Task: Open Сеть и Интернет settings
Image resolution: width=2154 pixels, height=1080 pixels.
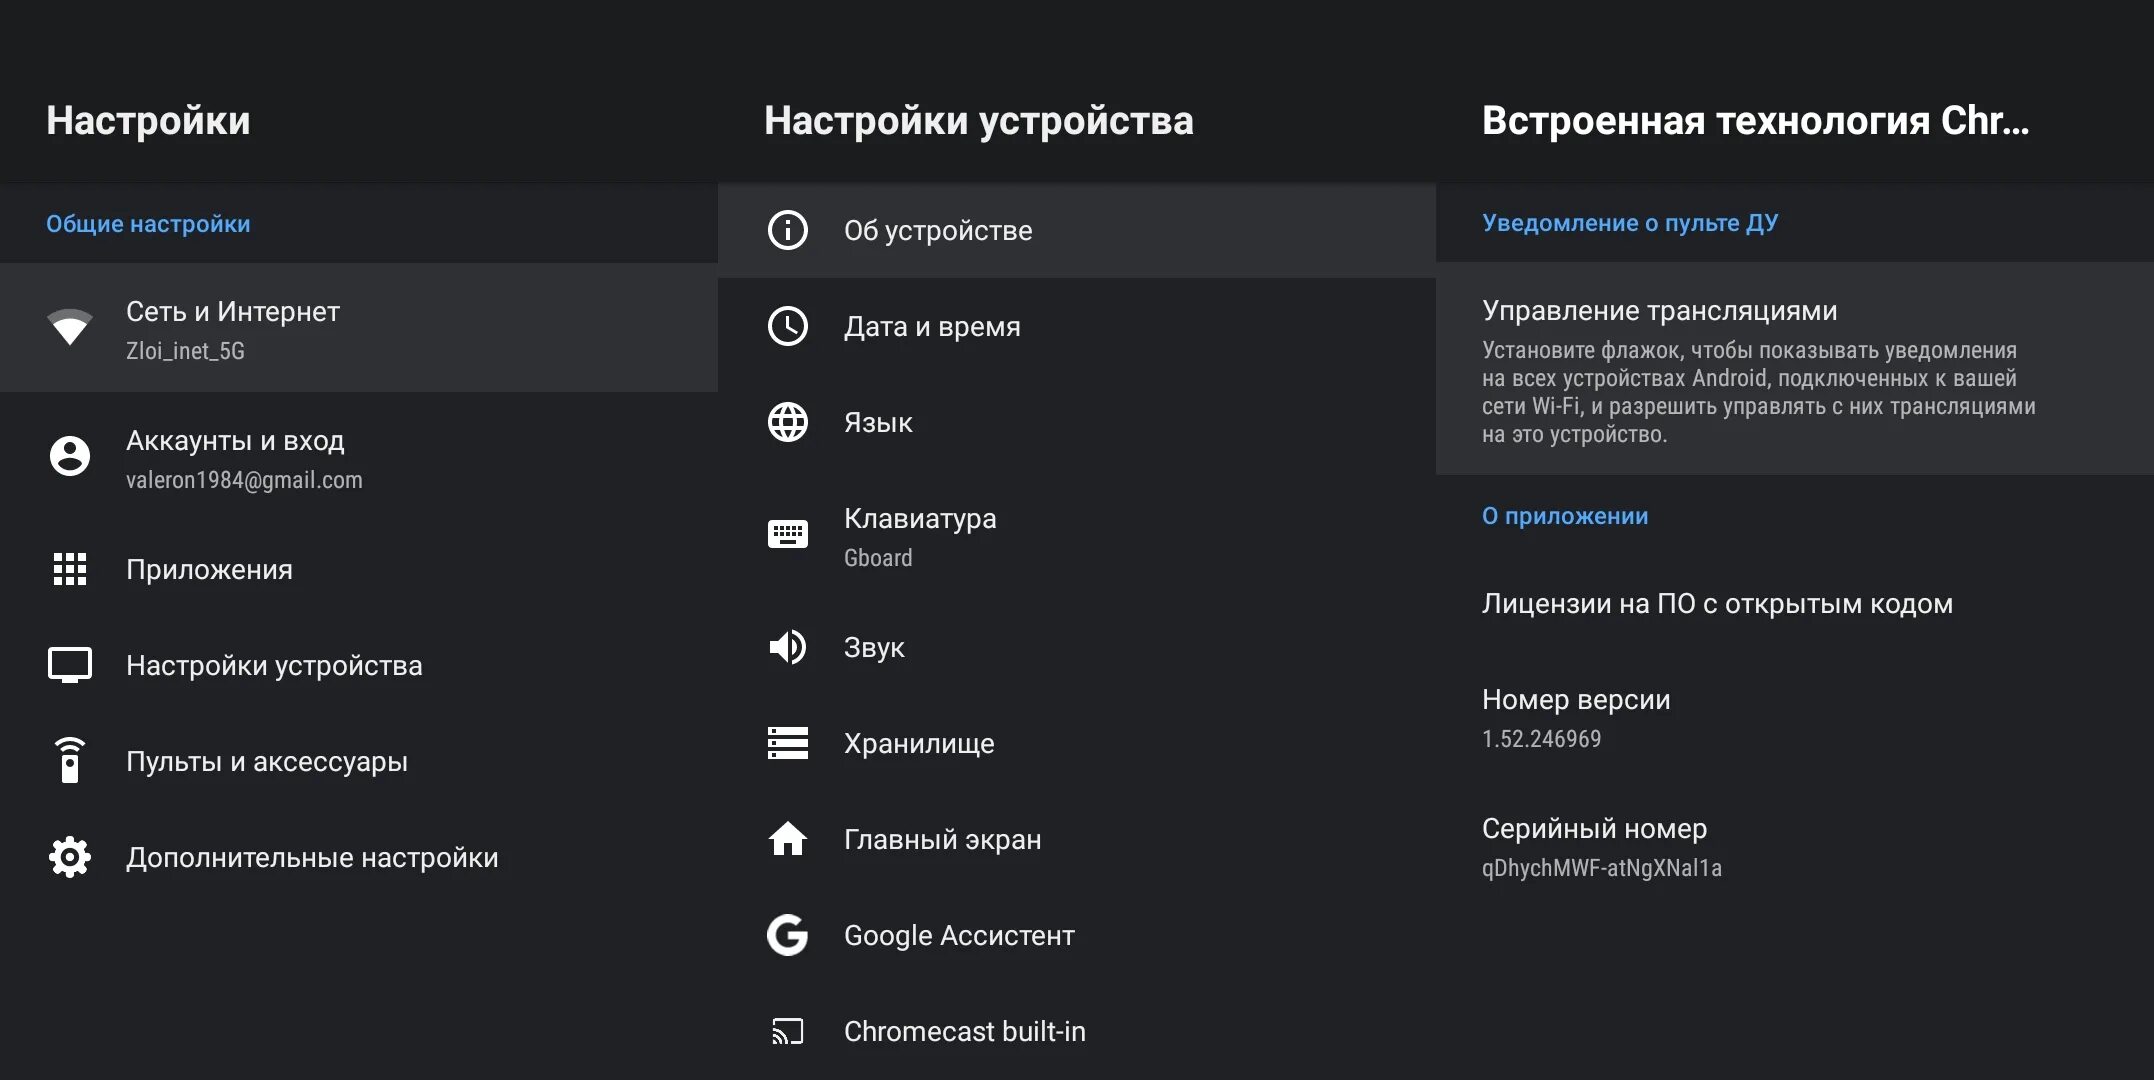Action: pos(359,327)
